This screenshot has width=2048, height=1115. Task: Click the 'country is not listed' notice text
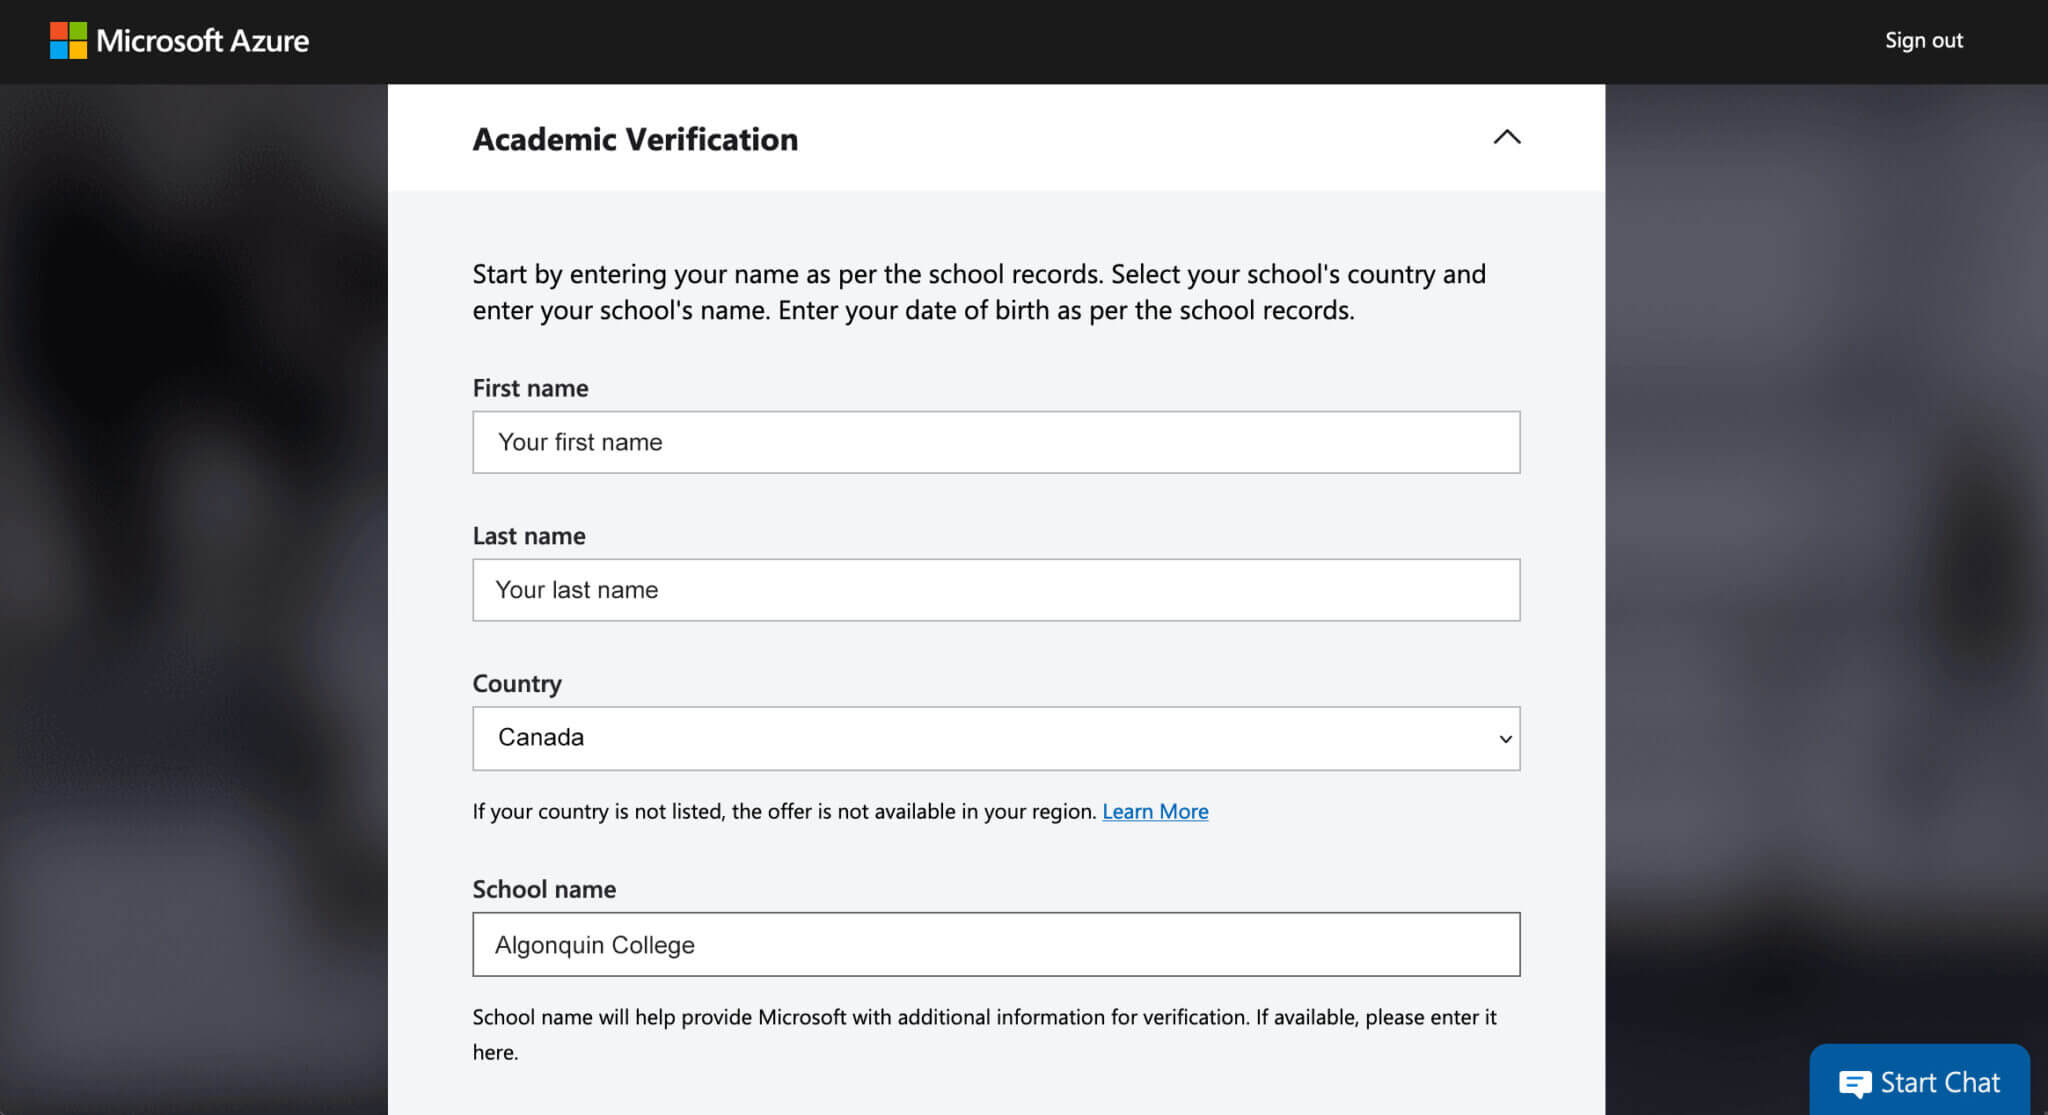coord(784,811)
